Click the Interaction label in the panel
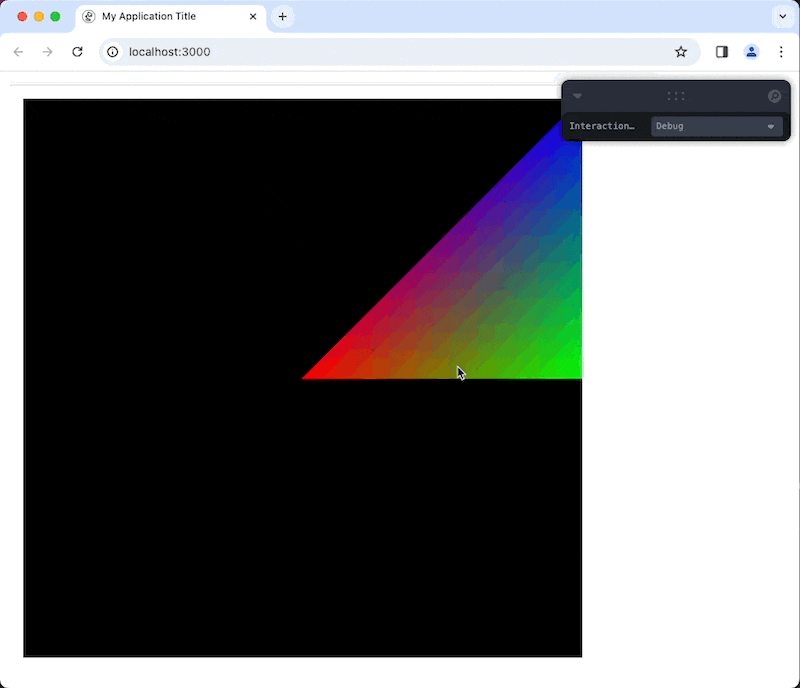Screen dimensions: 800x688 (x=602, y=126)
